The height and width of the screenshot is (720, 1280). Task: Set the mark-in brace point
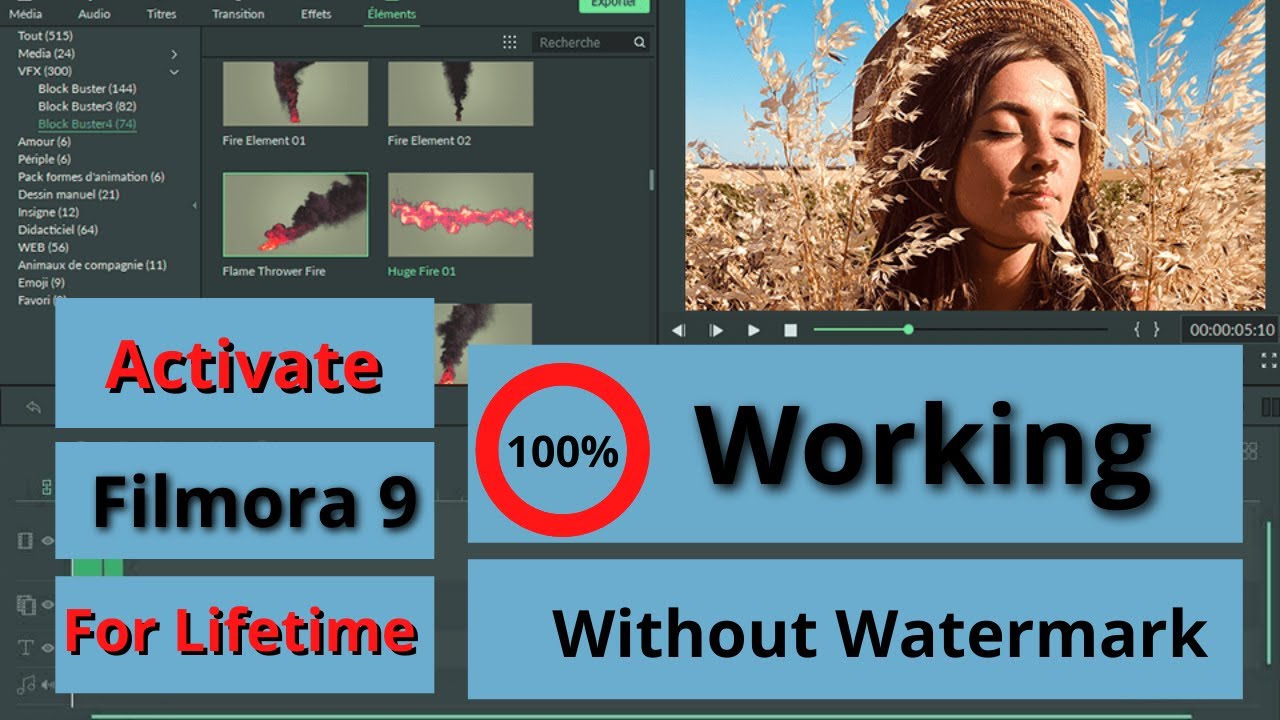[1138, 329]
